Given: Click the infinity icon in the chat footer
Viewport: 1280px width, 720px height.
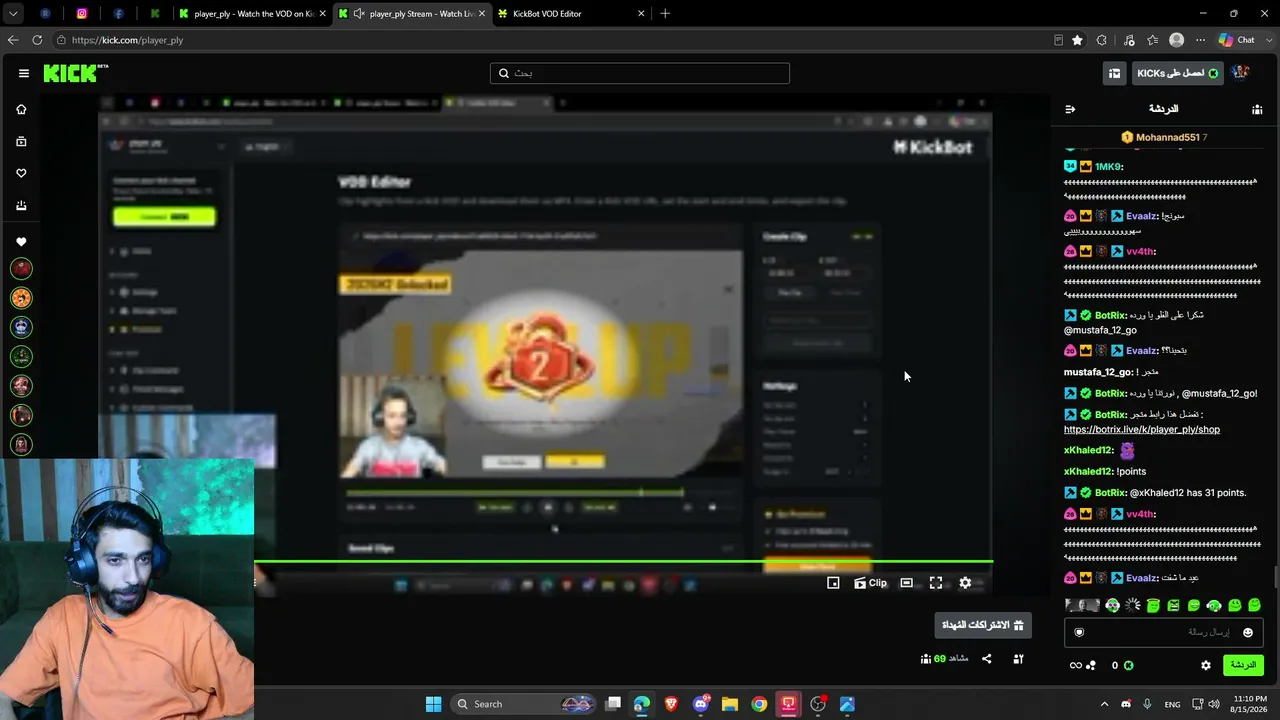Looking at the screenshot, I should pos(1076,665).
